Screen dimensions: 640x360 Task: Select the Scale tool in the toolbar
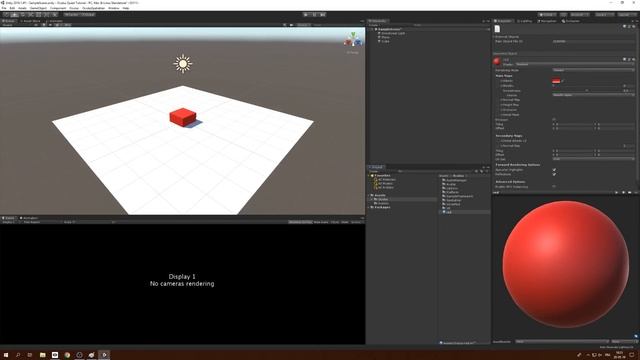31,14
